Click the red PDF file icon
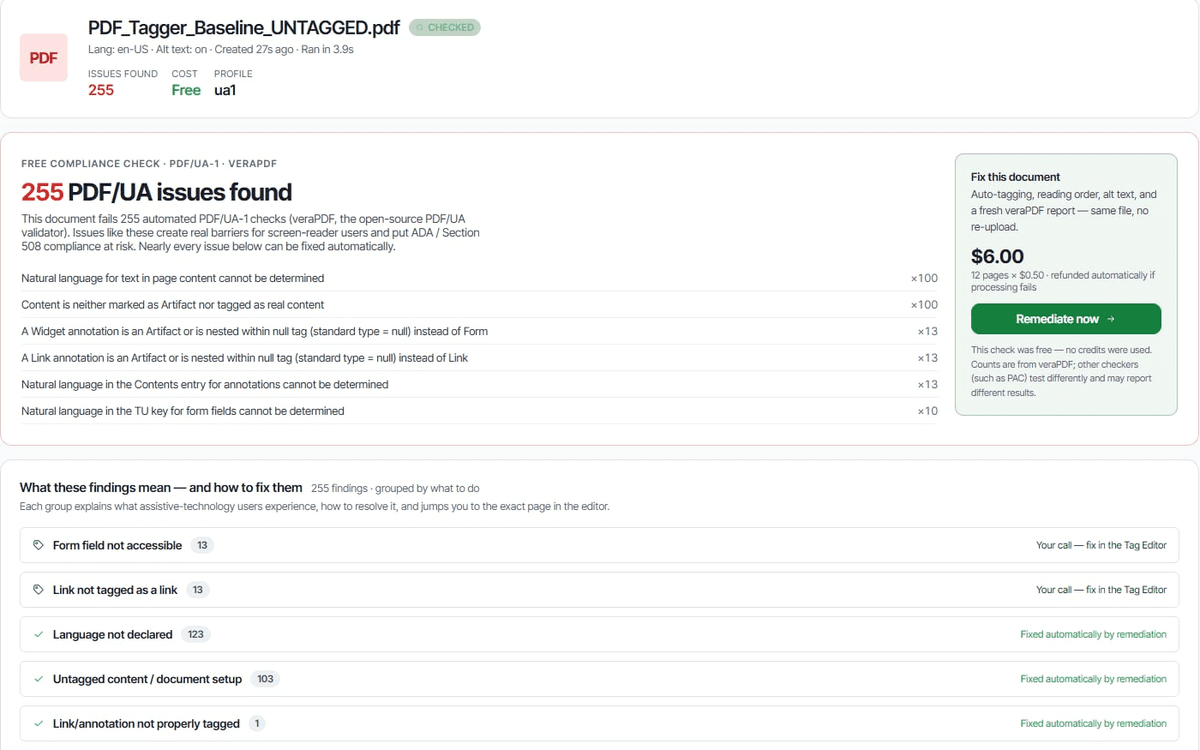Screen dimensions: 1200x750 (x=43, y=58)
